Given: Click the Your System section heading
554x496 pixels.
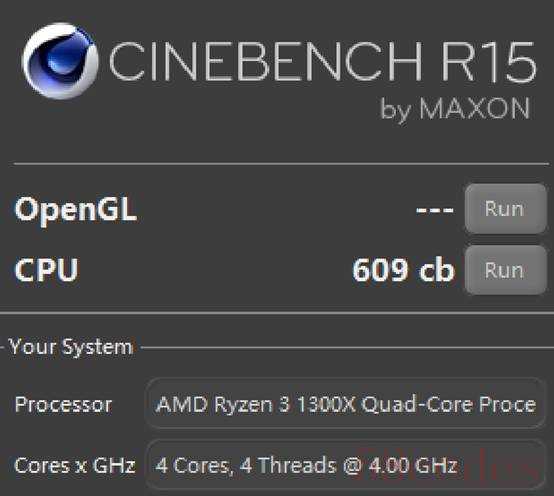Looking at the screenshot, I should (x=70, y=347).
